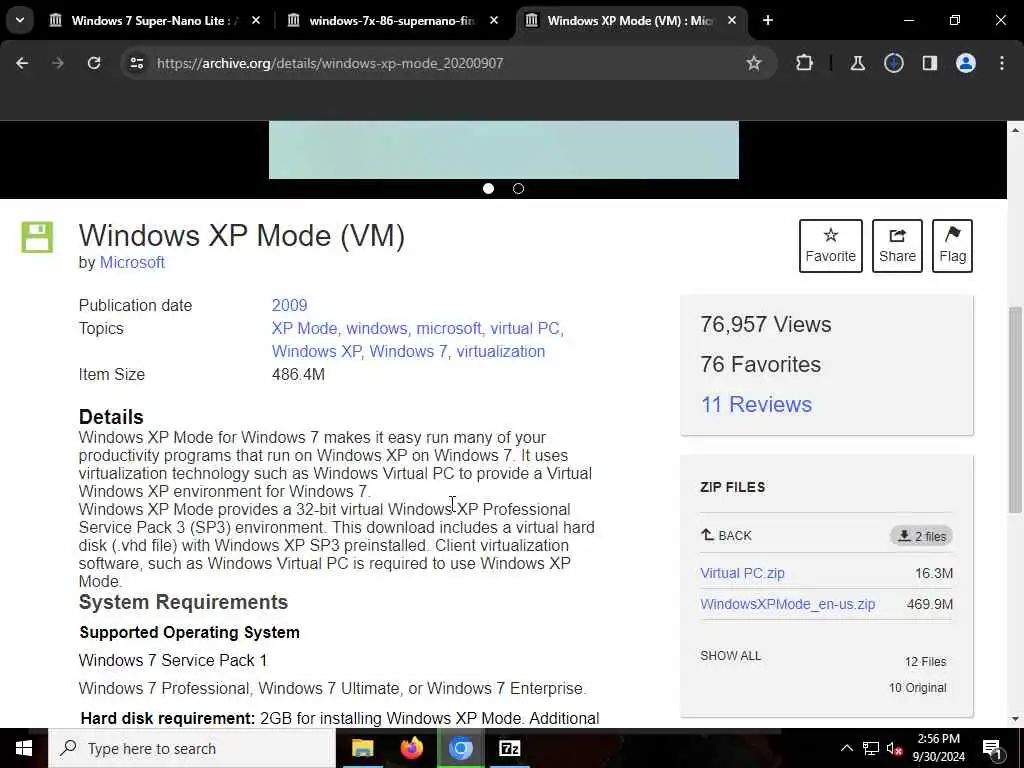Share this item with Share button
The height and width of the screenshot is (768, 1024).
click(x=897, y=246)
